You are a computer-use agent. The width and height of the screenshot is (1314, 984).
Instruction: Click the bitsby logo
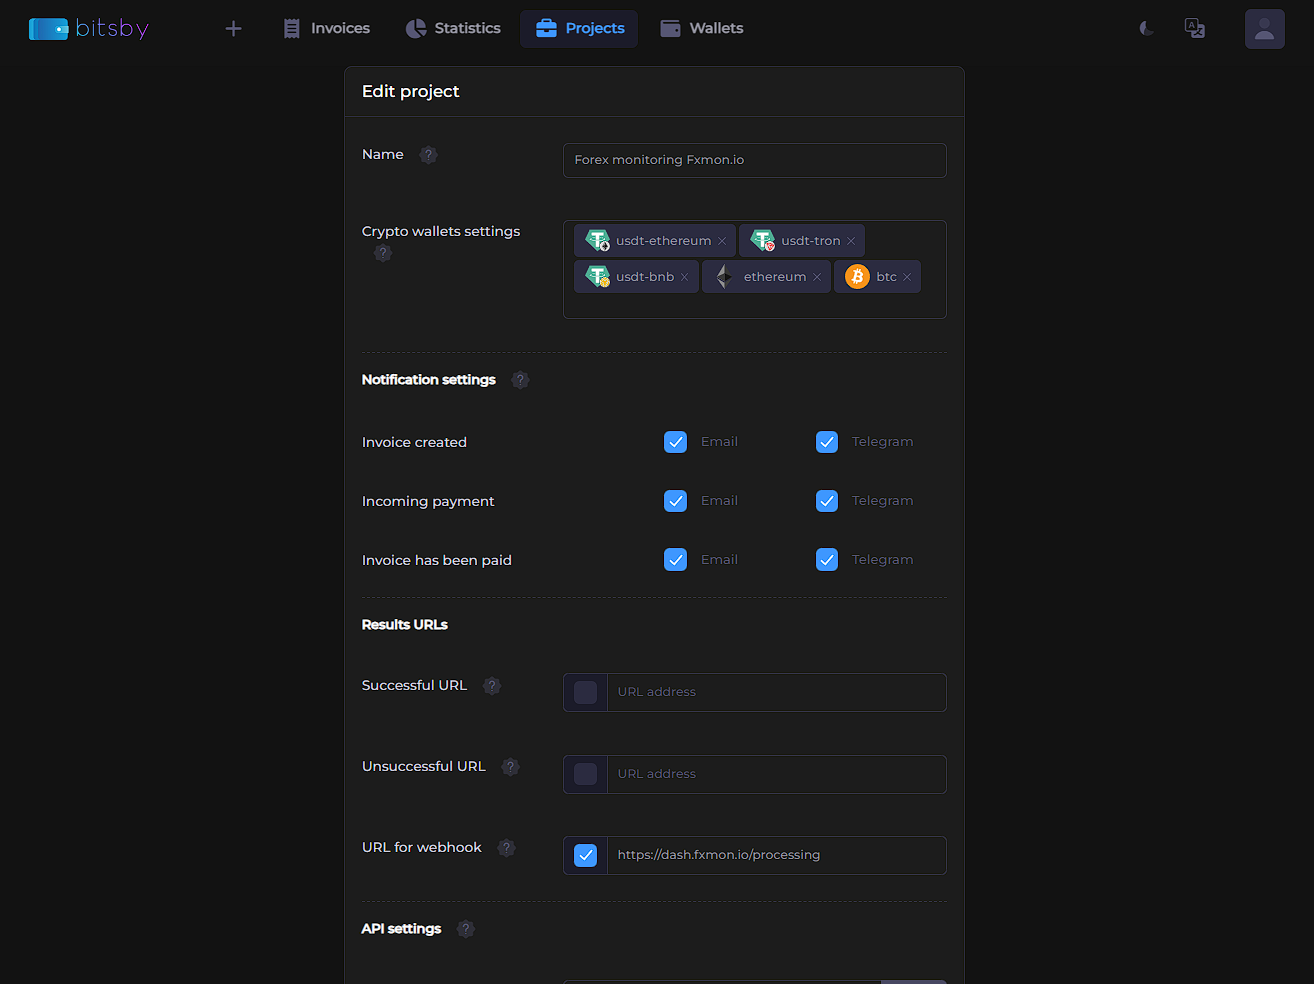(x=89, y=28)
